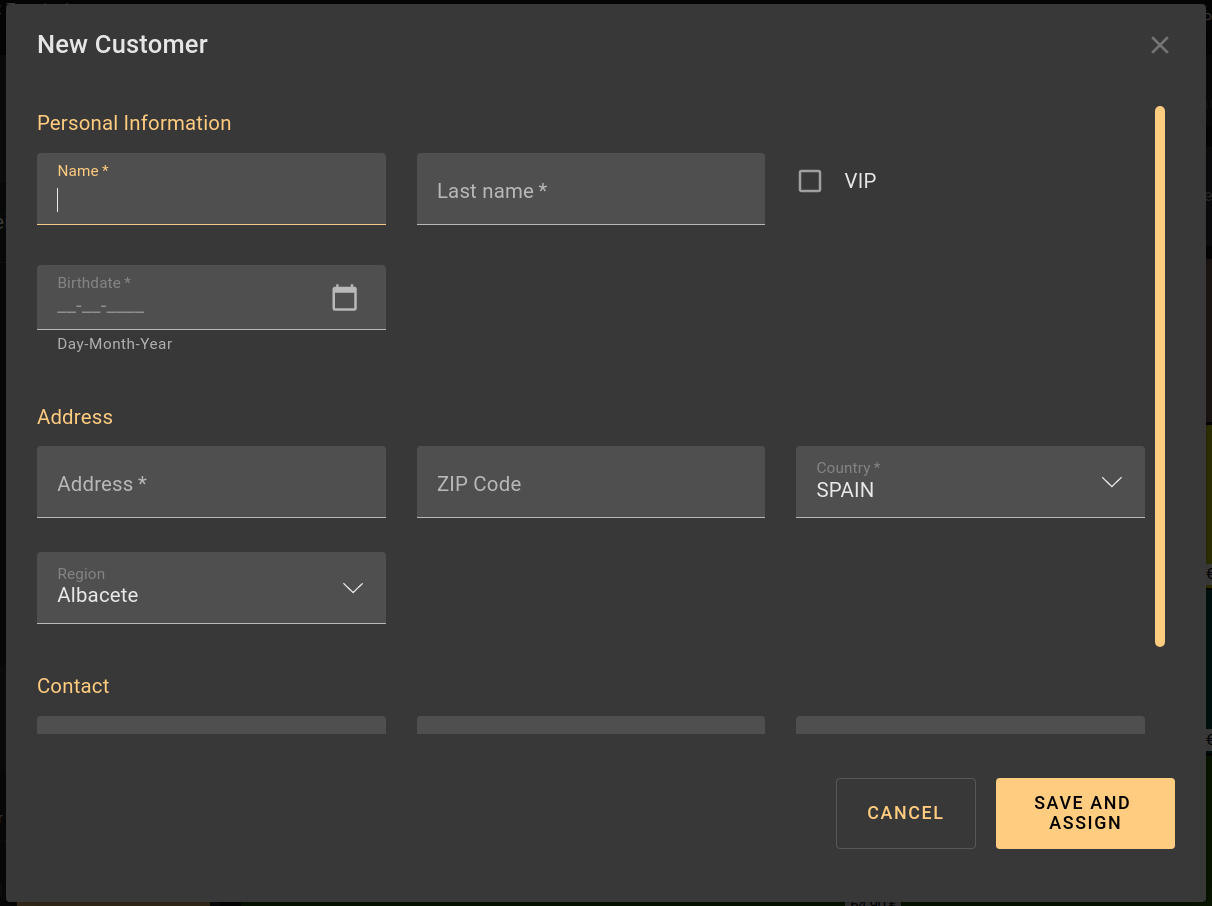Select the SPAIN country value
Image resolution: width=1212 pixels, height=906 pixels.
pos(845,490)
